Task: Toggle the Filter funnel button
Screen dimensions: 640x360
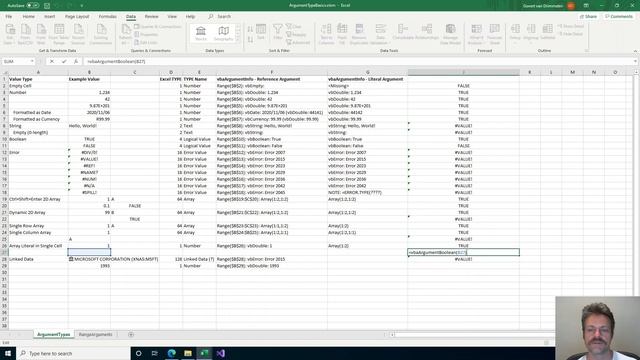Action: [x=278, y=33]
